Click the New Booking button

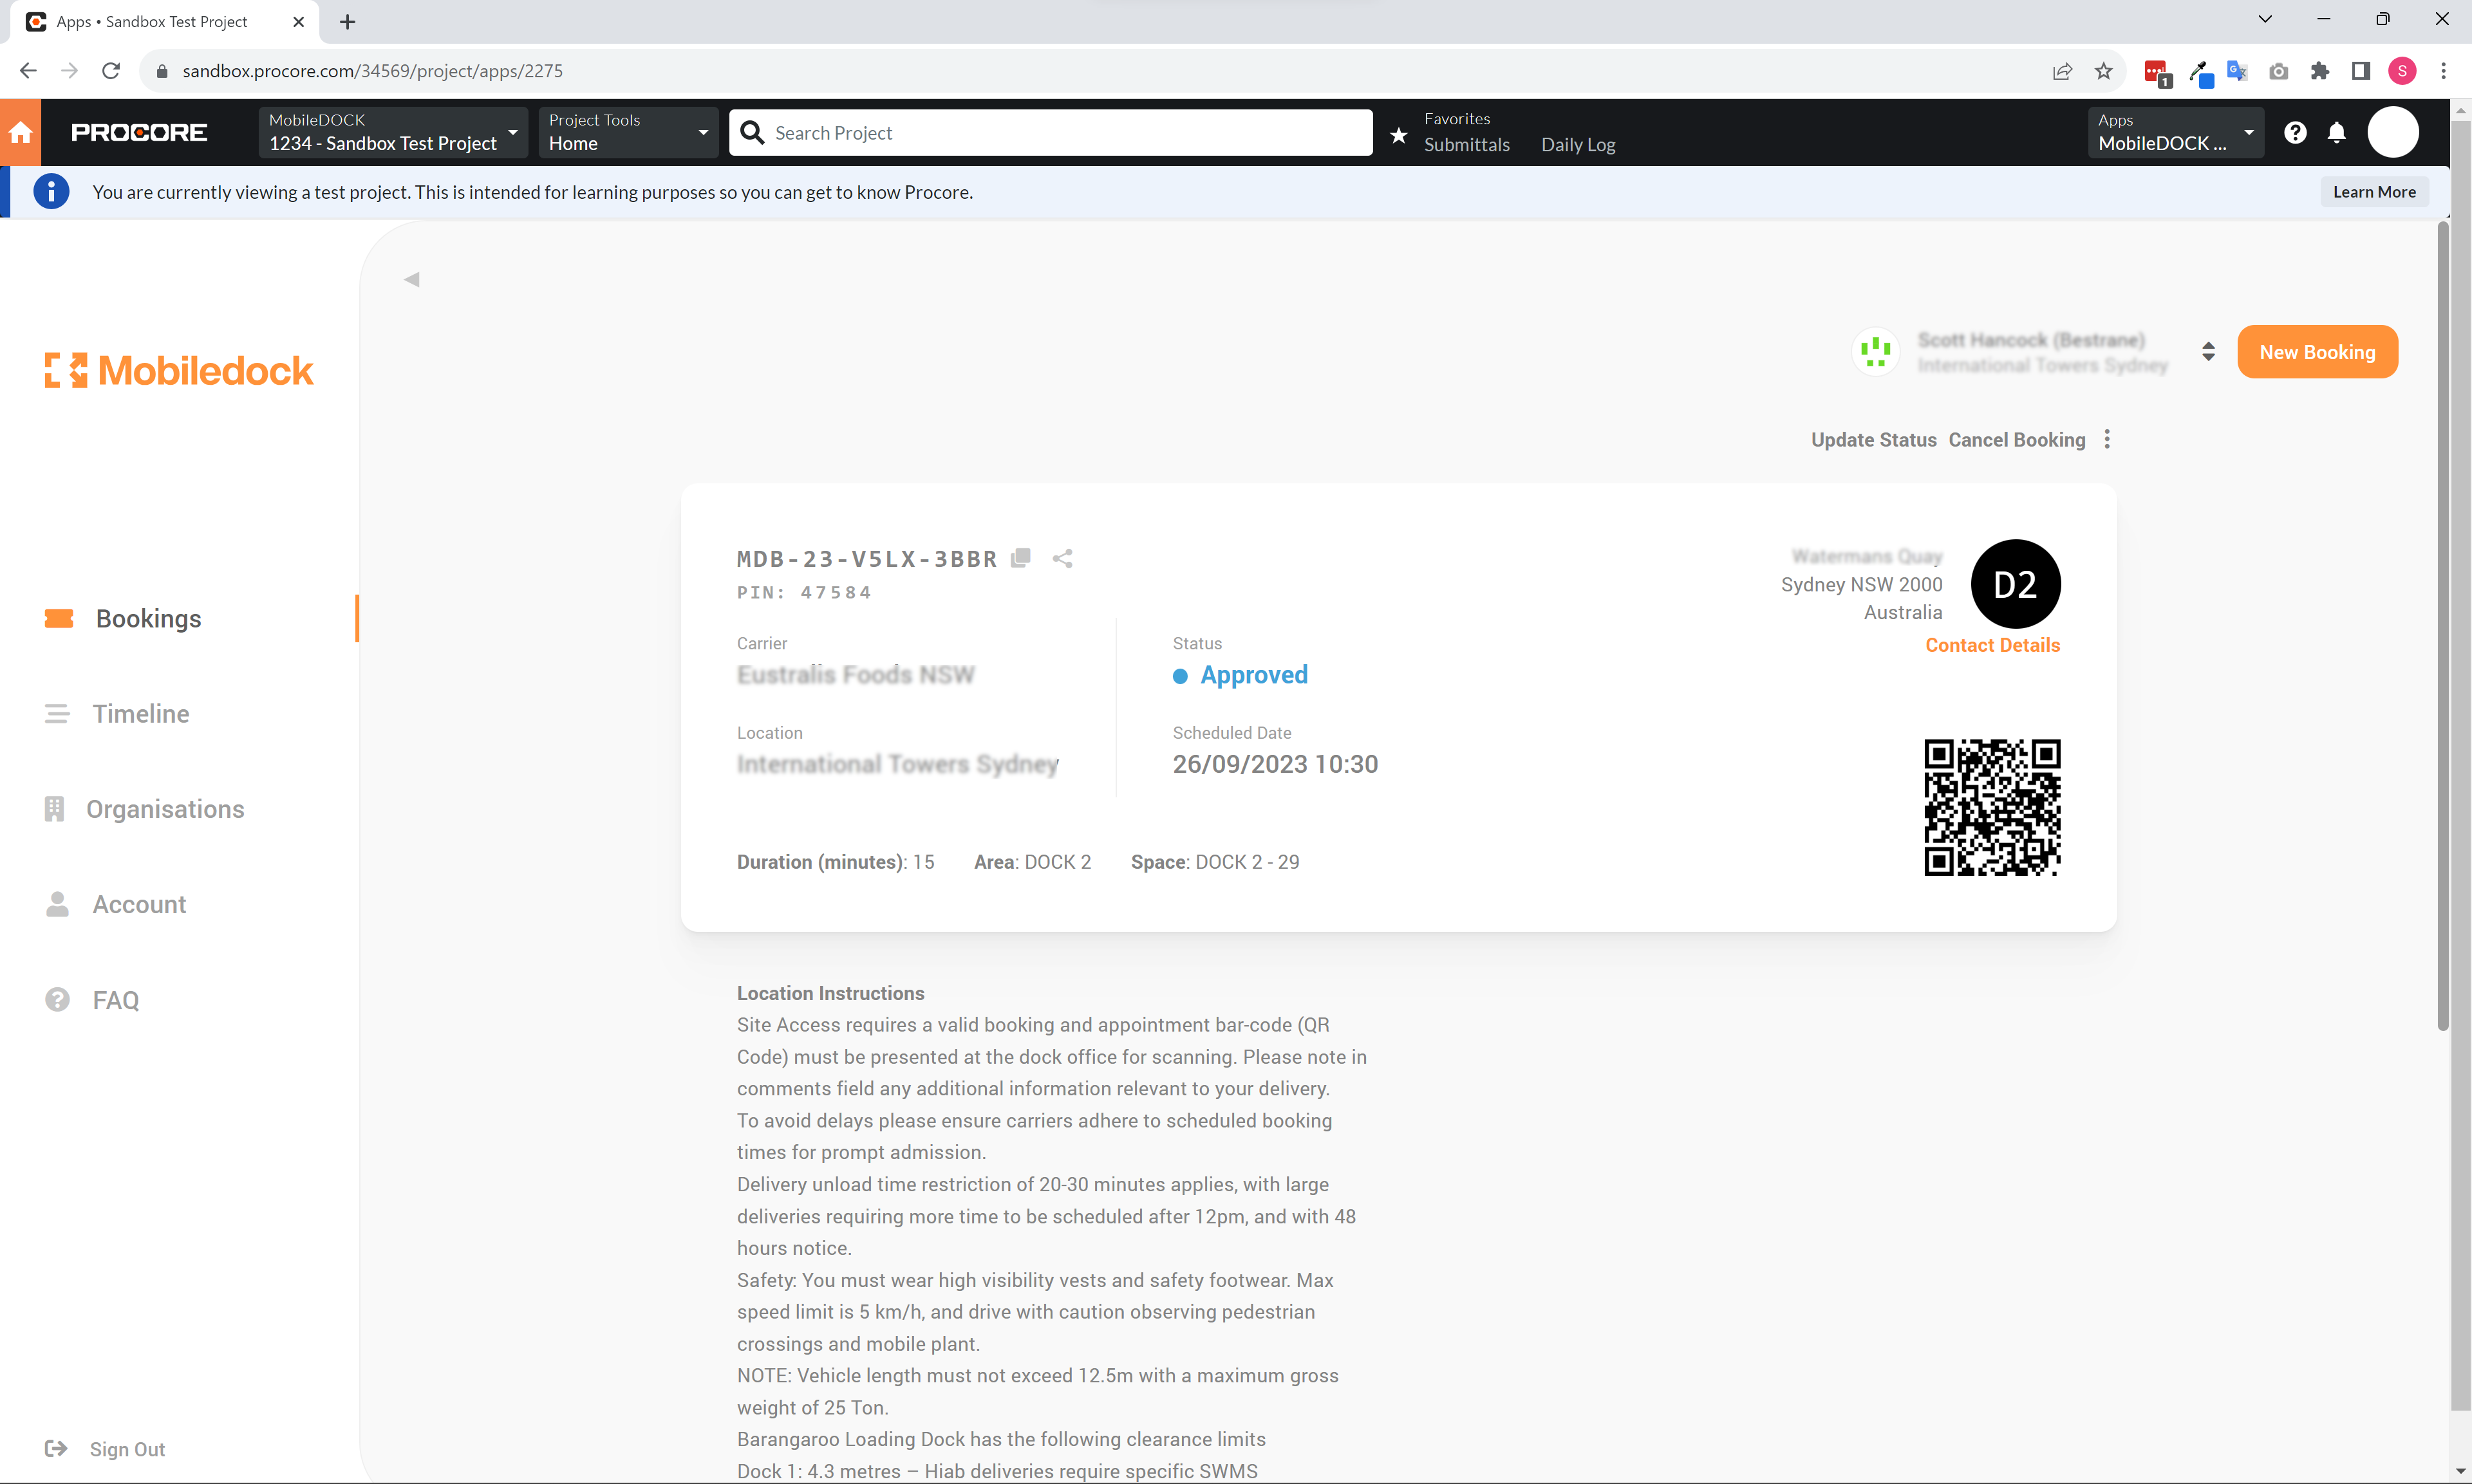point(2316,351)
